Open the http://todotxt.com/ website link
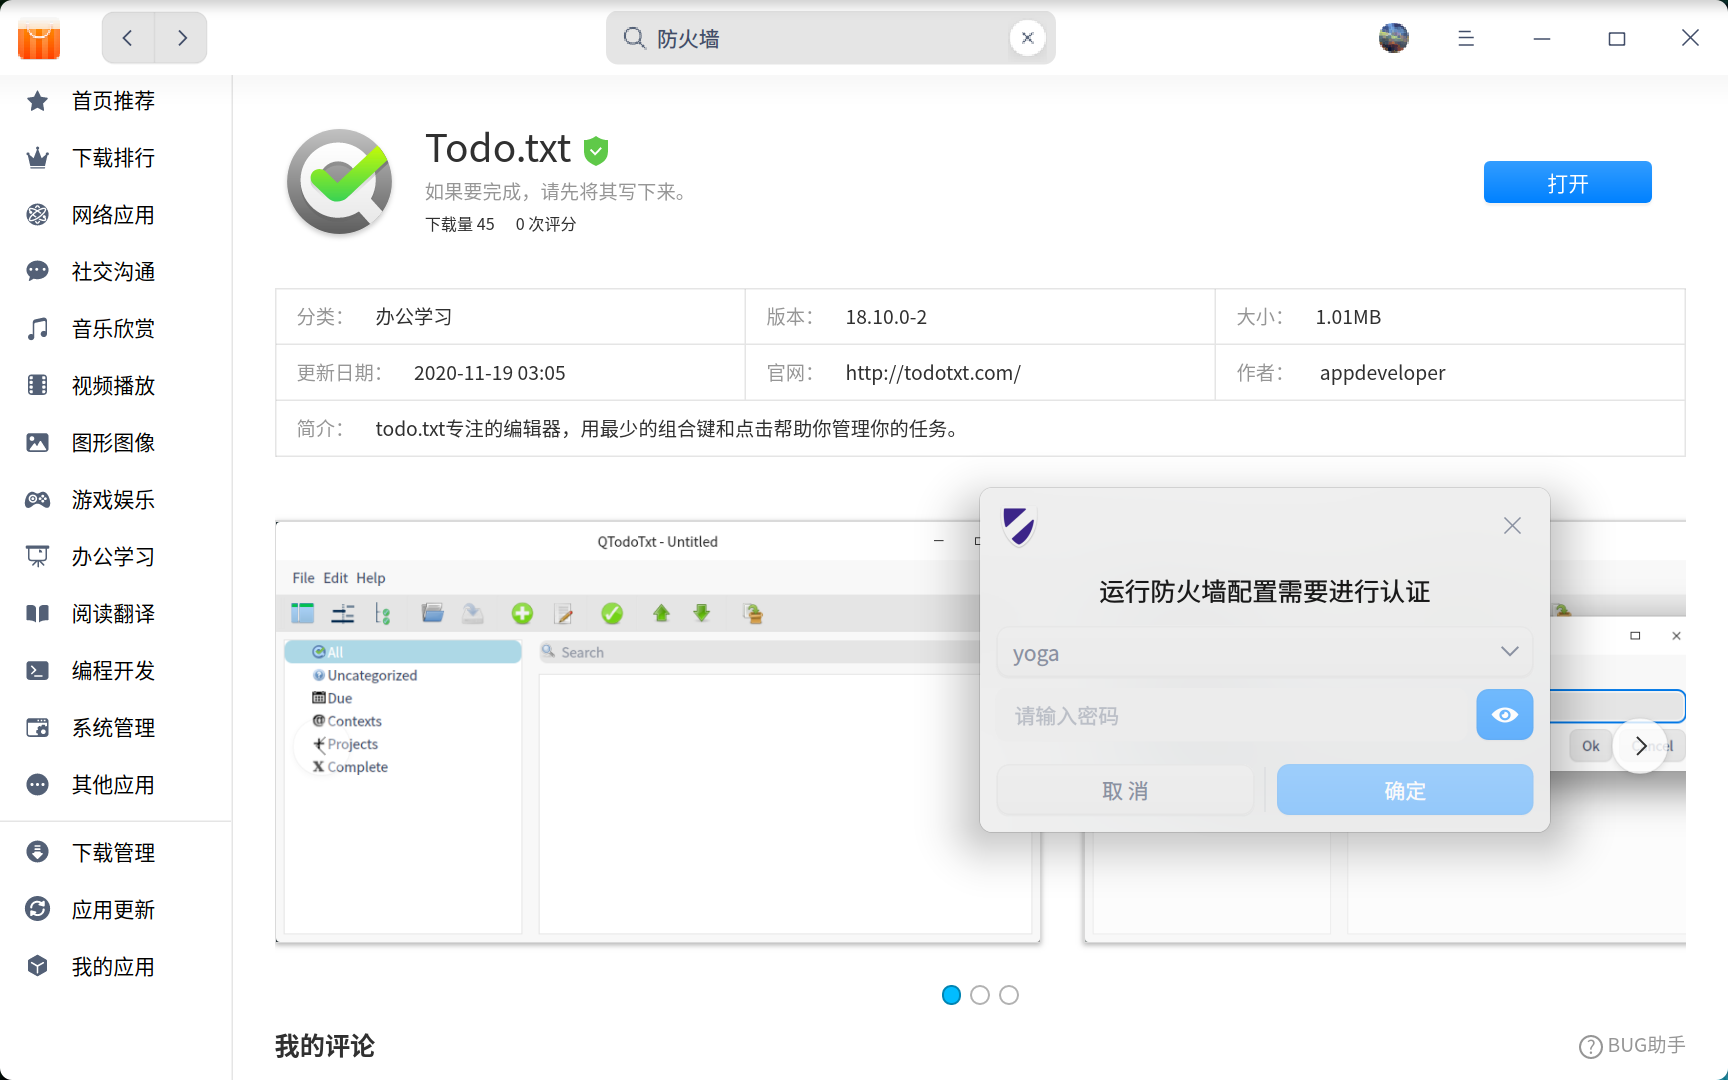 (x=933, y=373)
